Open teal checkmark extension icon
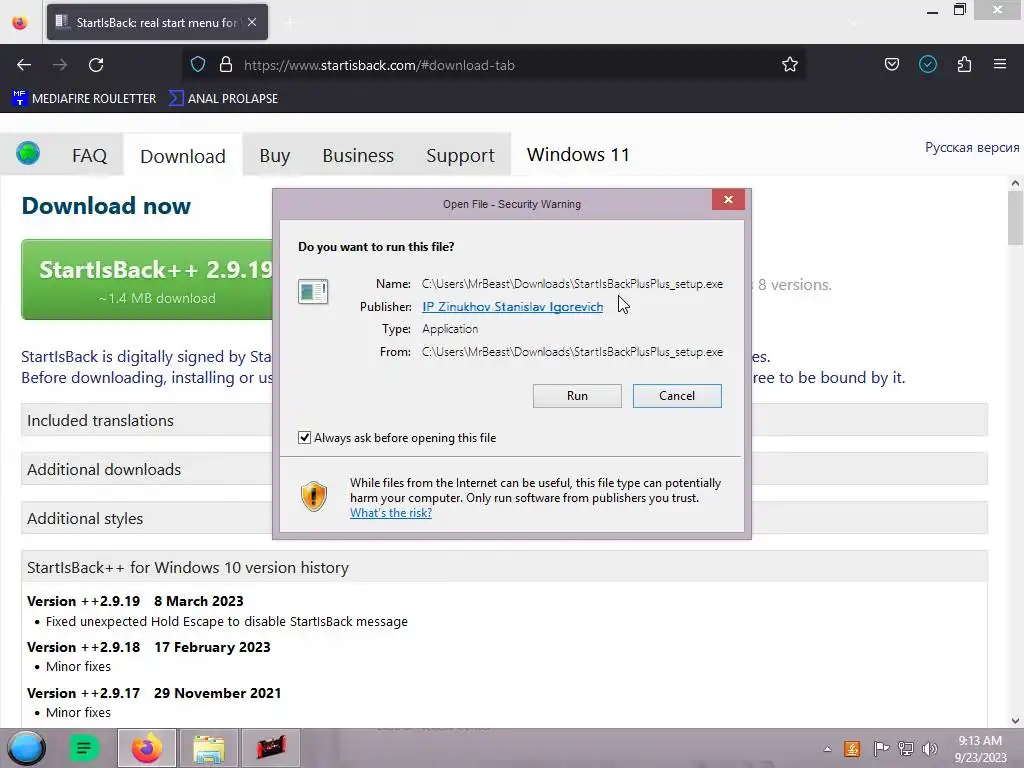Image resolution: width=1024 pixels, height=768 pixels. (x=927, y=64)
